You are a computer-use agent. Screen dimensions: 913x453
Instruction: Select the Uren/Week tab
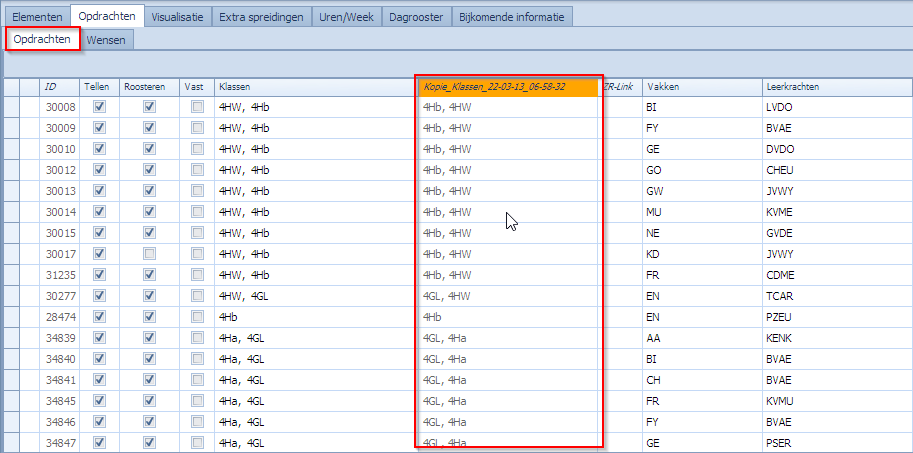coord(346,17)
